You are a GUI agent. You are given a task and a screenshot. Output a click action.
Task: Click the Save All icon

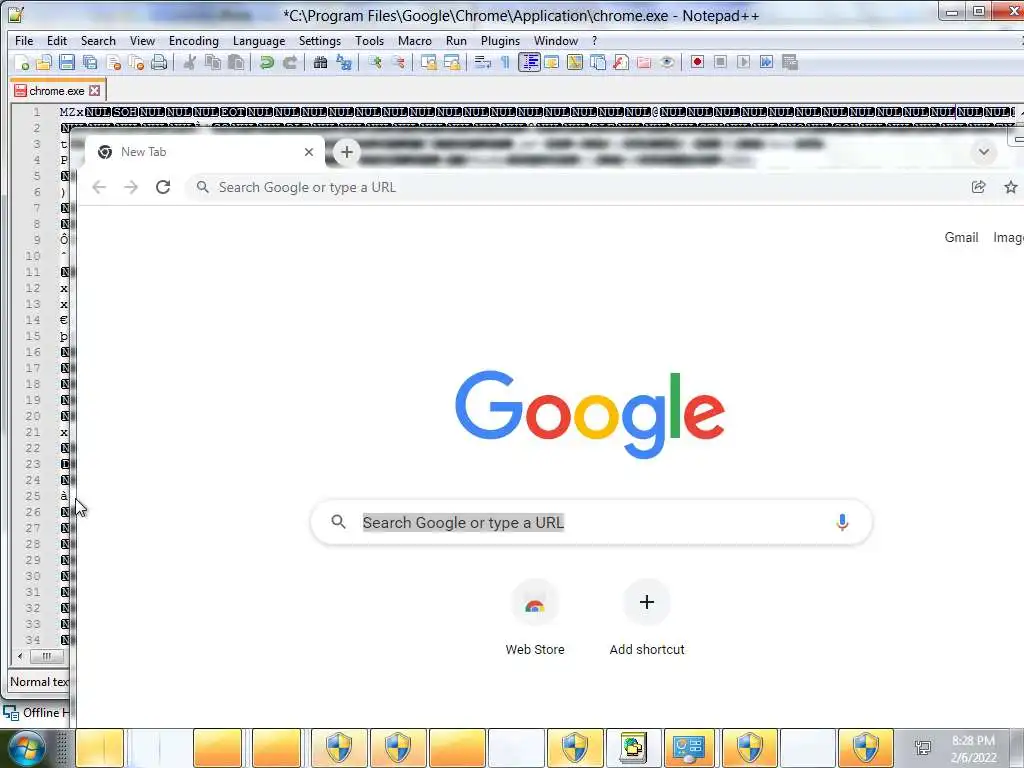[x=90, y=62]
